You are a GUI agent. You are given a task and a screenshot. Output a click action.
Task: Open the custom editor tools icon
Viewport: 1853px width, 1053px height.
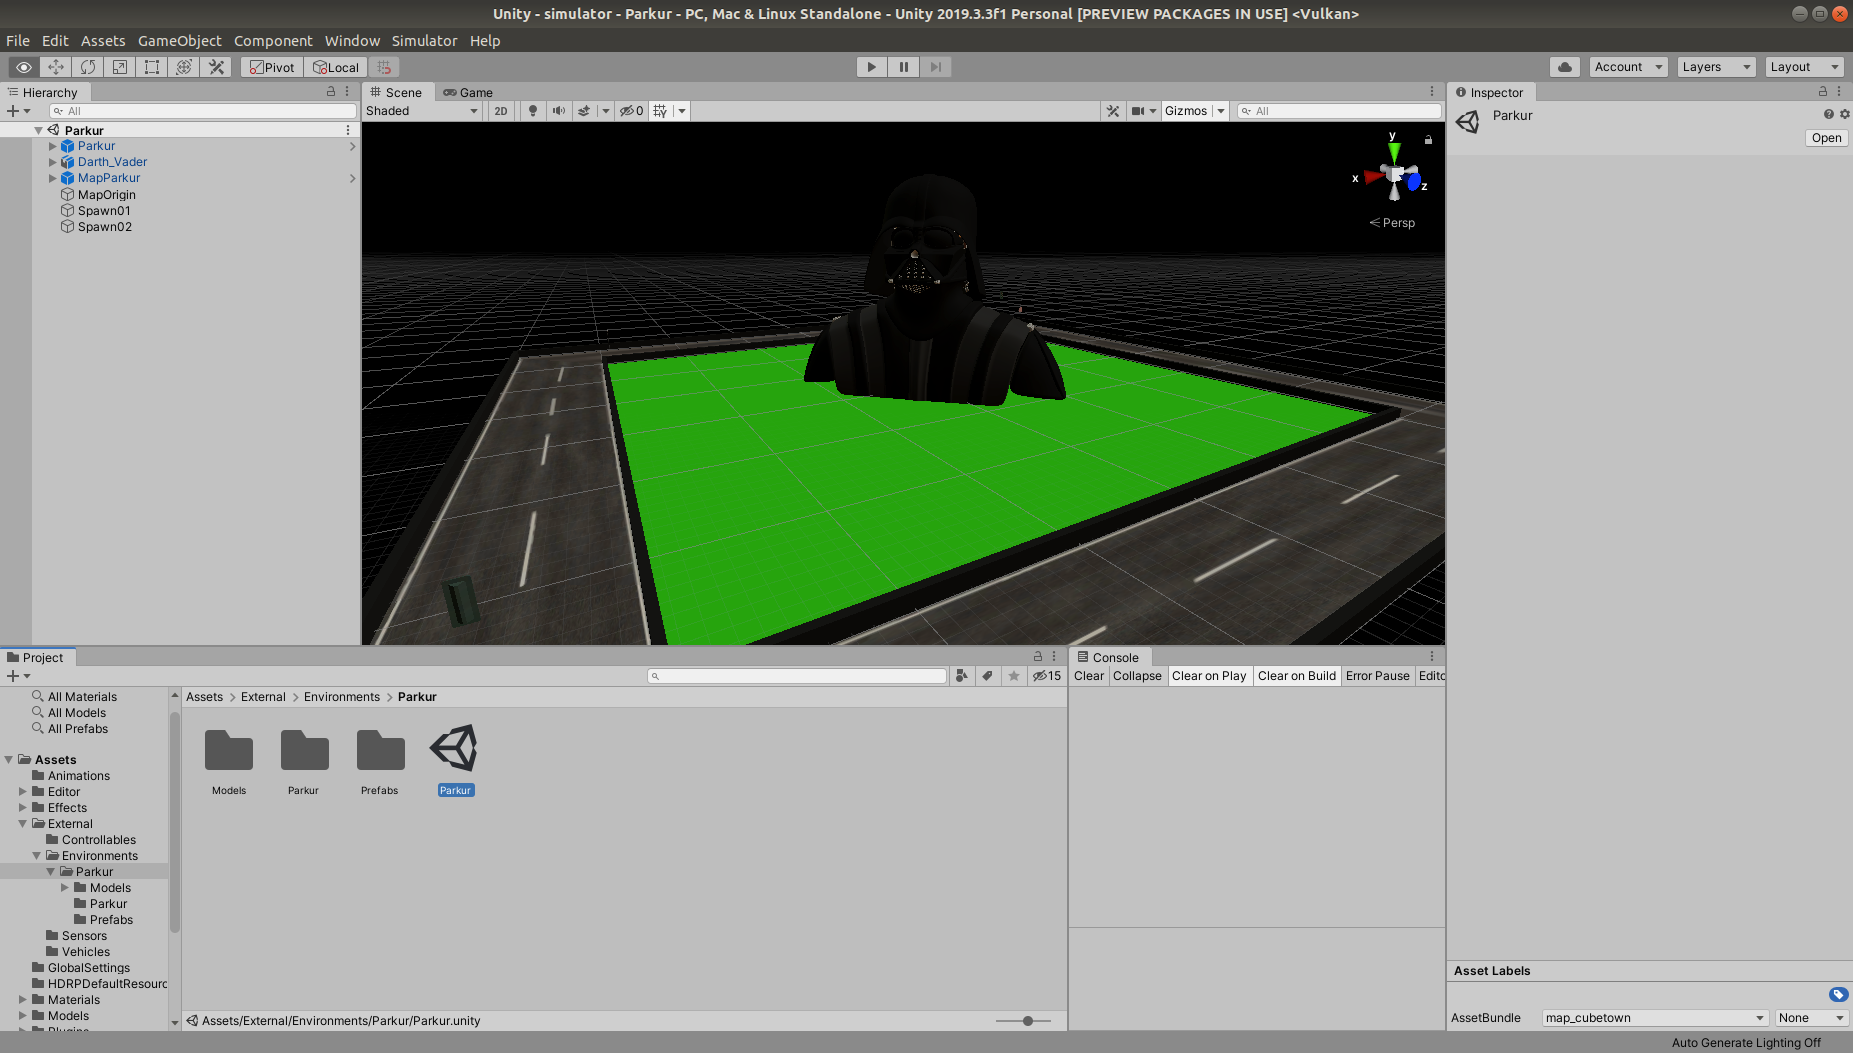point(216,67)
